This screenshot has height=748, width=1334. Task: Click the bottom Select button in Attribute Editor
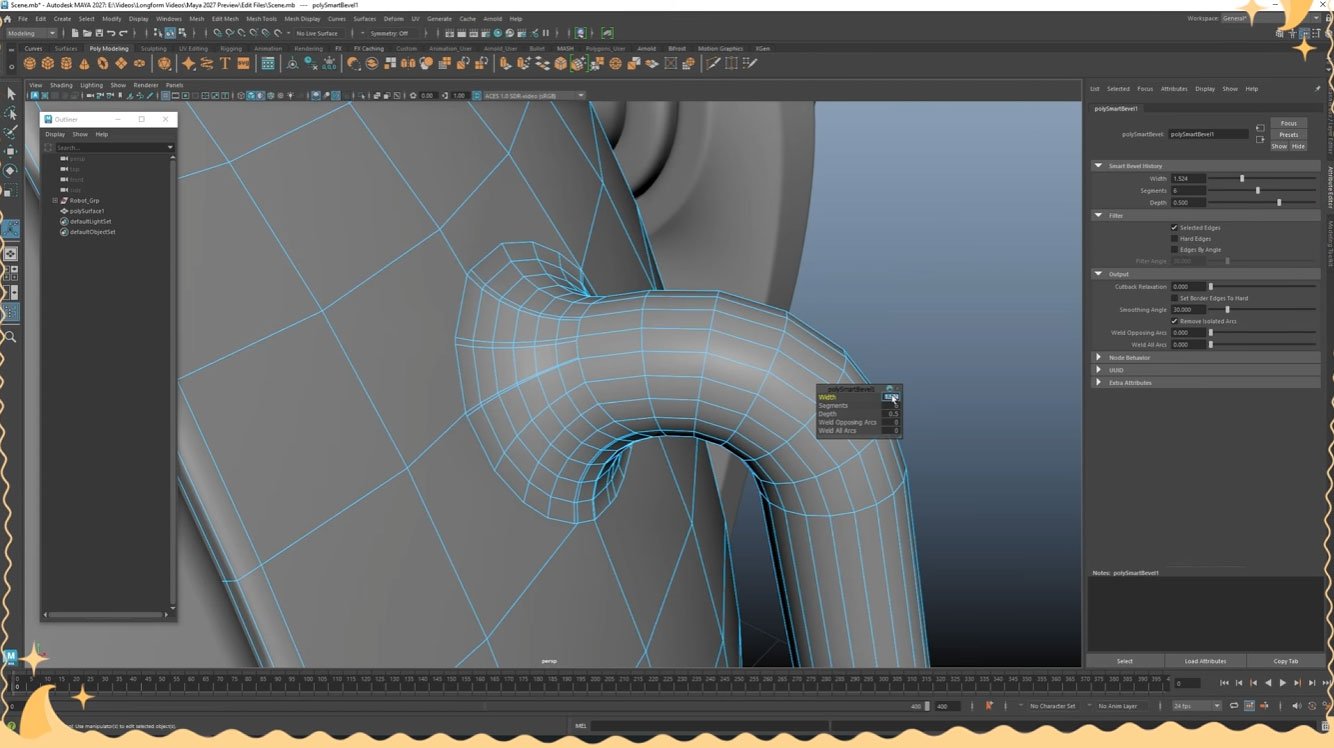click(x=1125, y=661)
